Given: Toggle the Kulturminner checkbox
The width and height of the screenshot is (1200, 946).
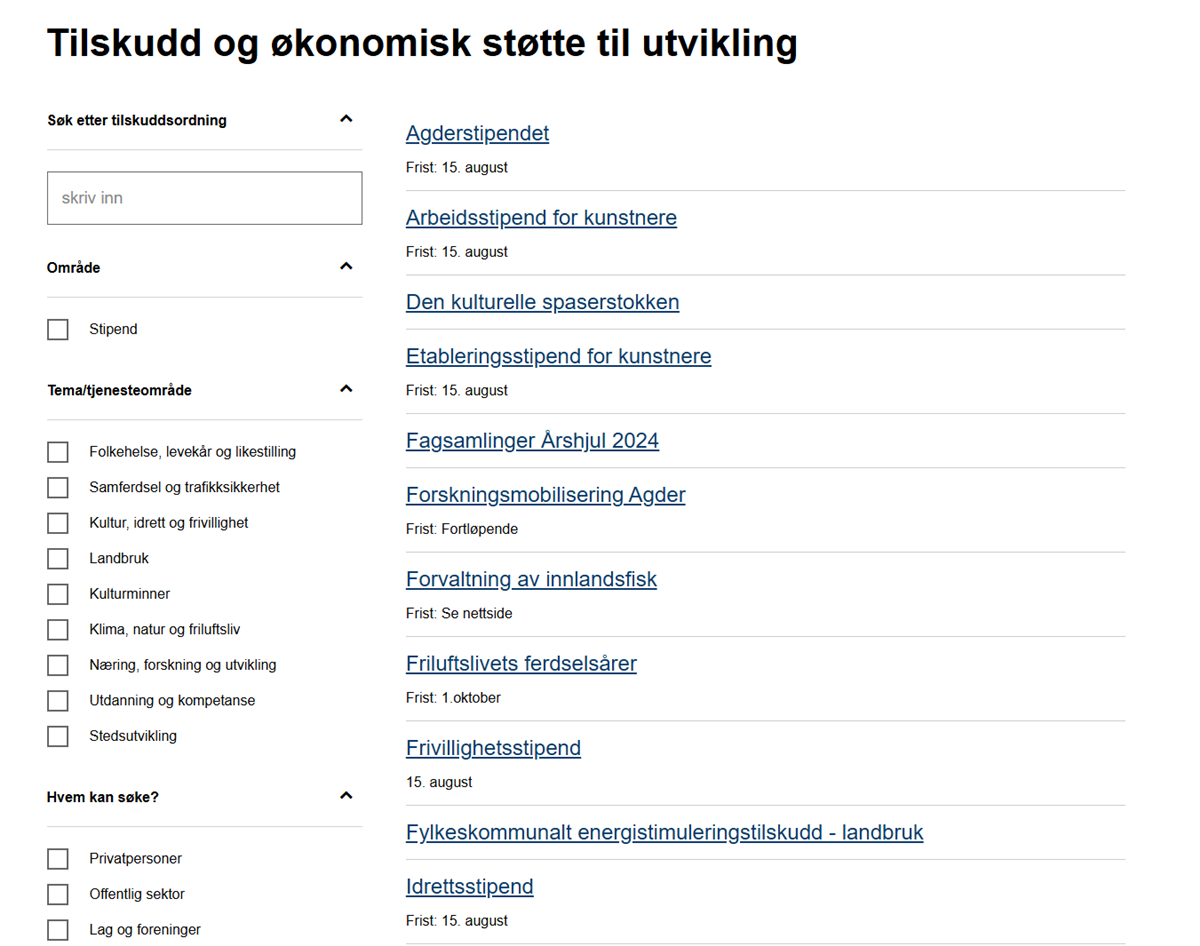Looking at the screenshot, I should click(x=58, y=594).
